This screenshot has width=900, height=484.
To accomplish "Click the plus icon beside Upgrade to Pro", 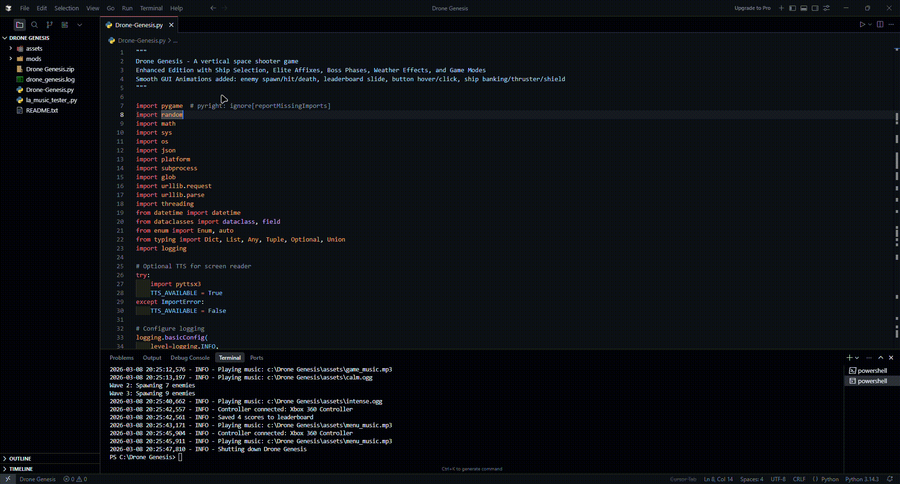I will [781, 8].
